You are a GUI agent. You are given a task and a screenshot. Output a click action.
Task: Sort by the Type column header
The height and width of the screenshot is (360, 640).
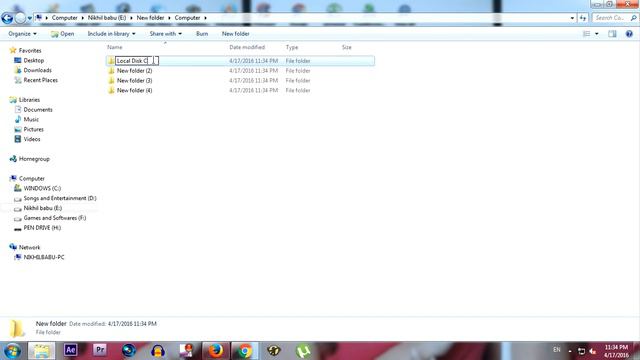[292, 47]
